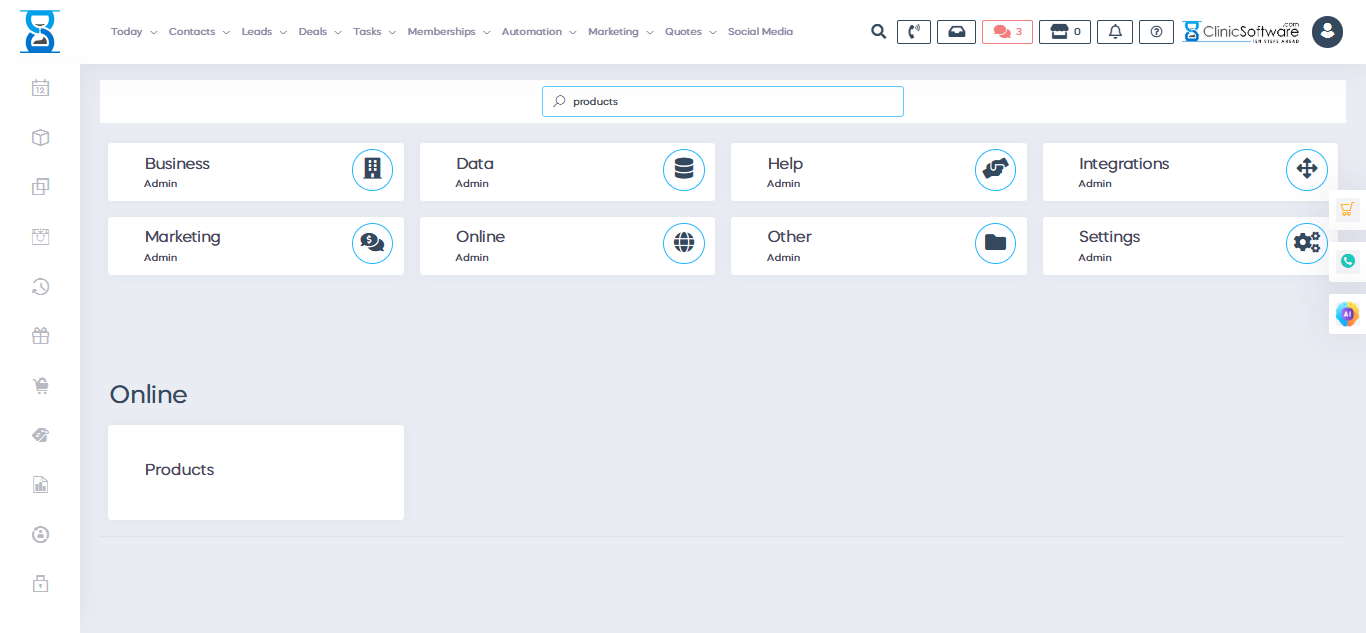
Task: Click the user profile avatar
Action: (1327, 32)
